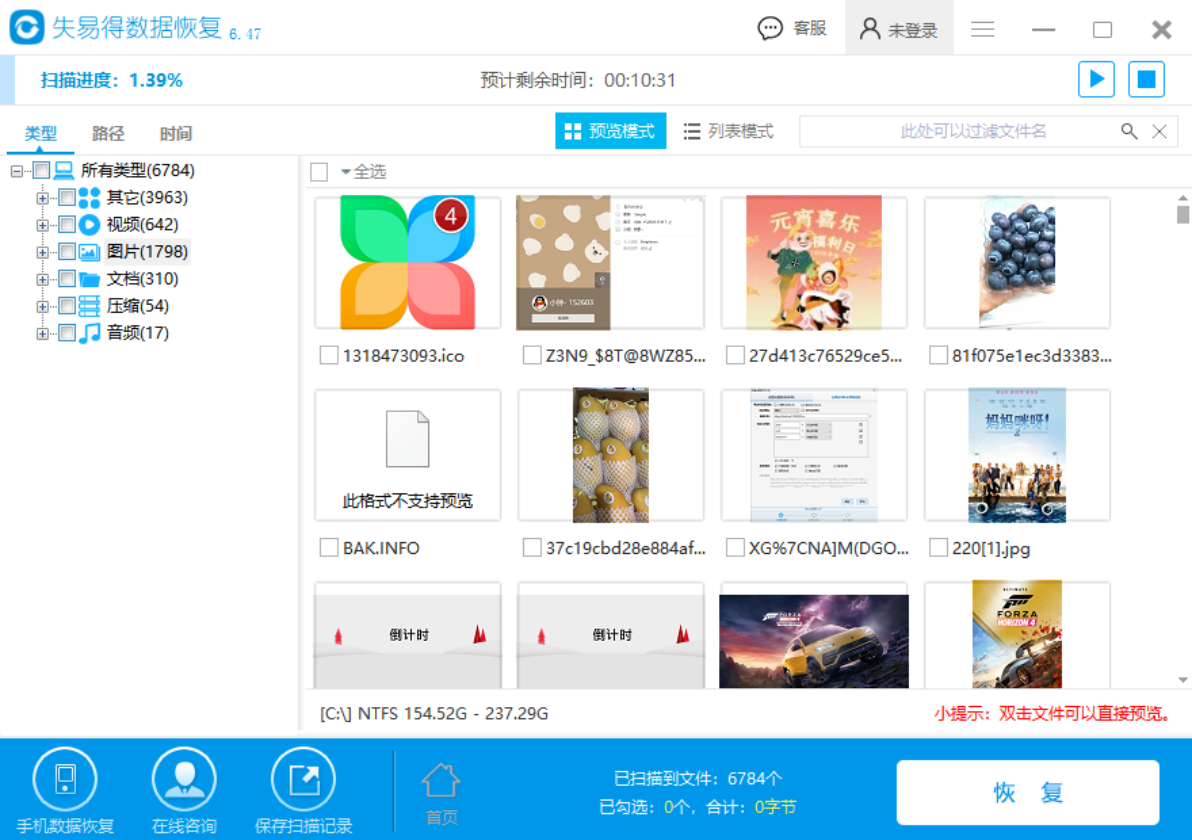Check the 全选 select-all checkbox
The width and height of the screenshot is (1192, 840).
pyautogui.click(x=318, y=171)
